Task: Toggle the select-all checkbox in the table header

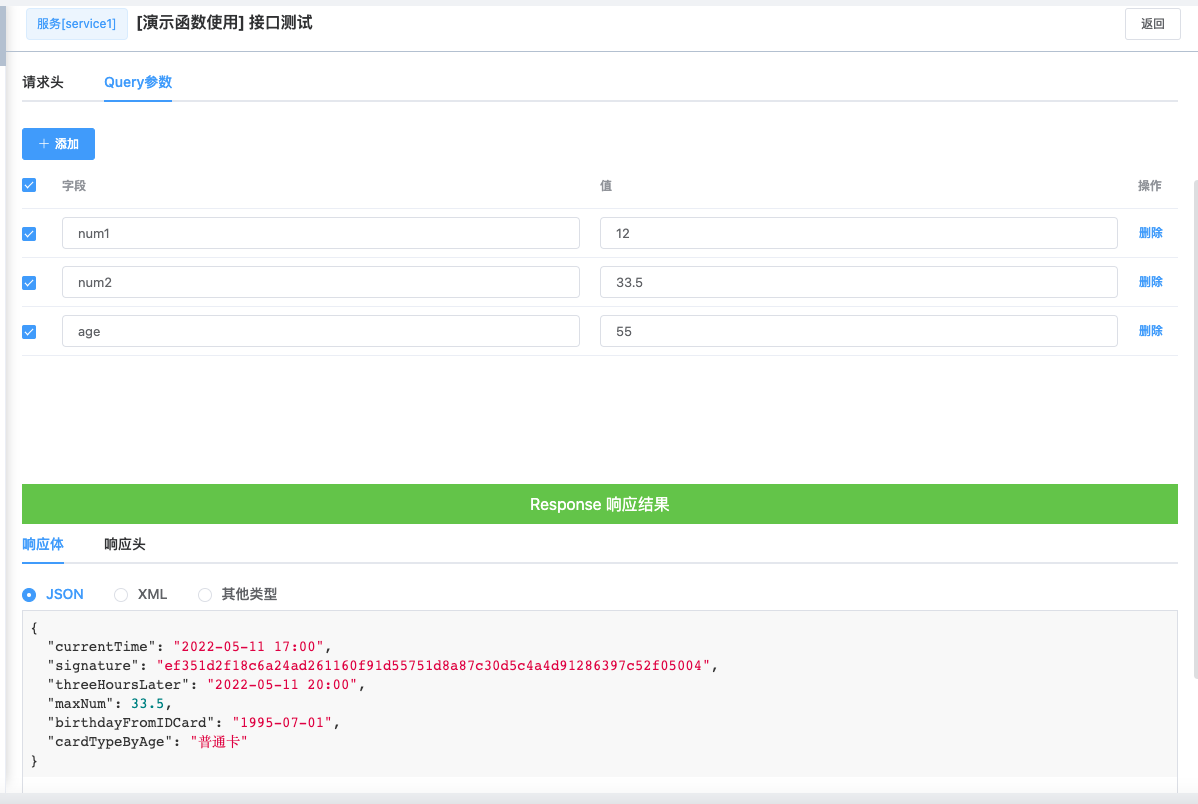Action: 29,185
